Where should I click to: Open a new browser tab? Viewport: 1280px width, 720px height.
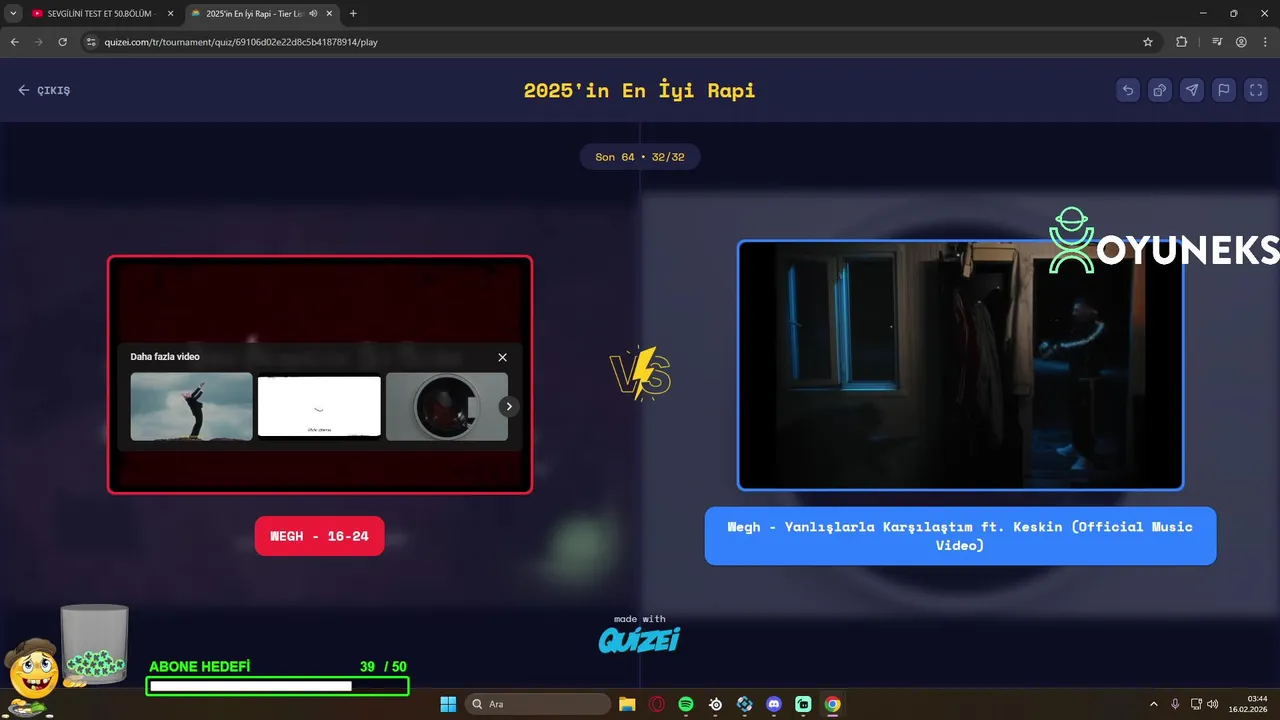coord(353,14)
